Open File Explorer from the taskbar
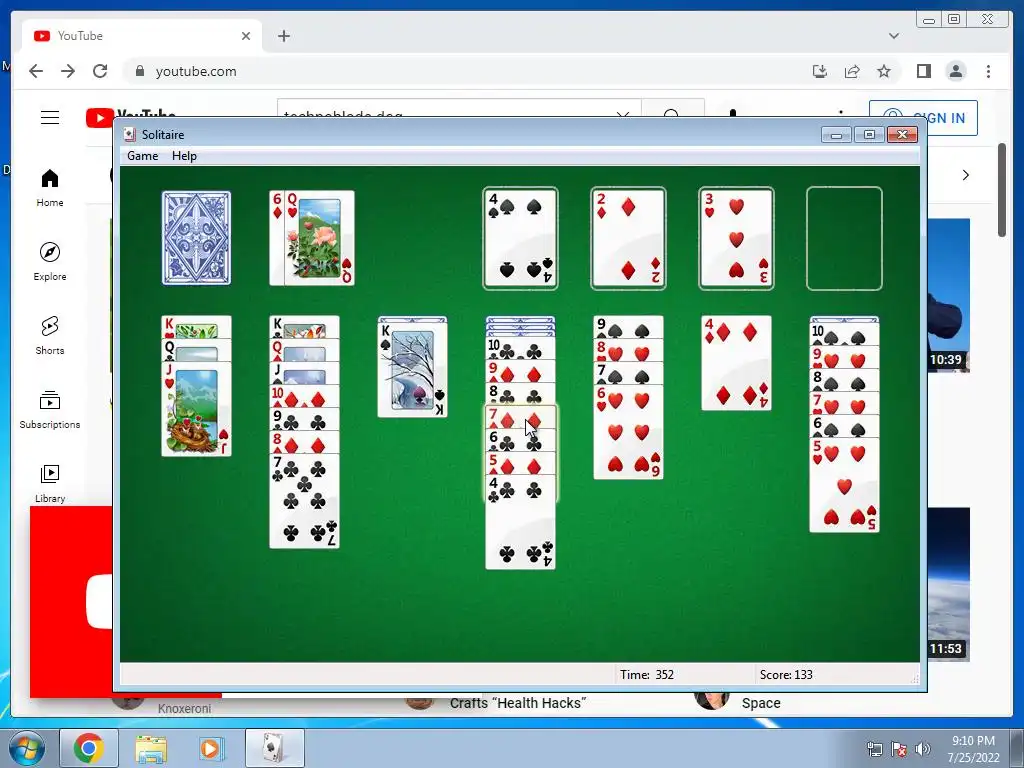Image resolution: width=1024 pixels, height=768 pixels. [x=151, y=748]
